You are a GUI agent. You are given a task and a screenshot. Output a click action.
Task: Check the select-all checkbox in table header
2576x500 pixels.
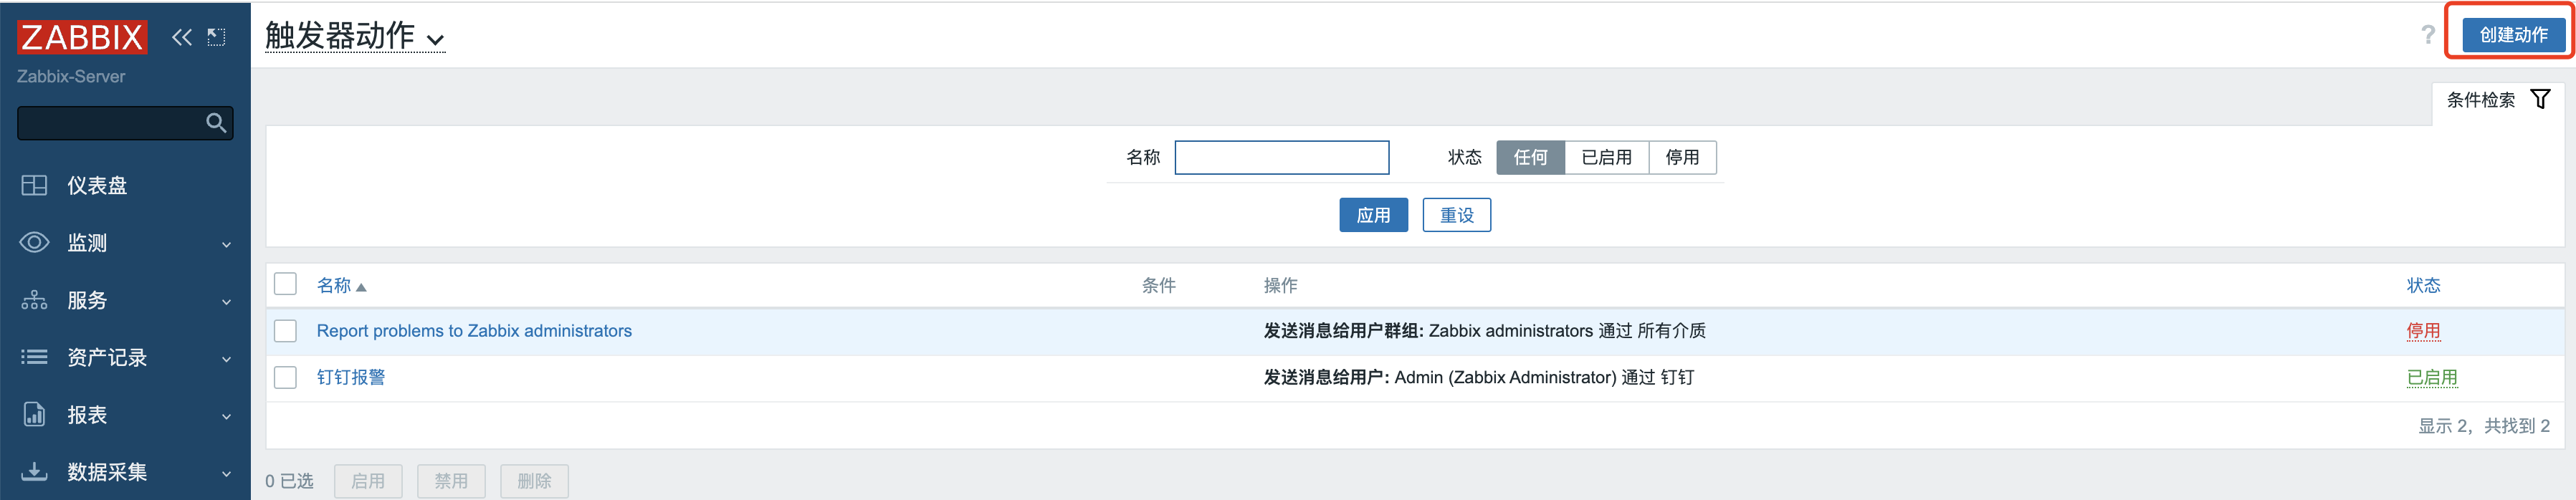[285, 285]
